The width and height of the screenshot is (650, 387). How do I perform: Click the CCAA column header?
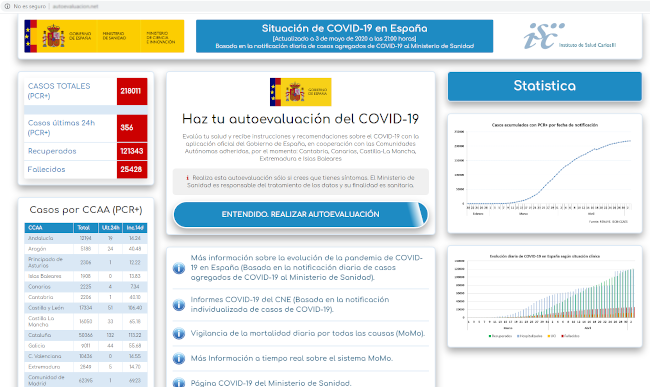[x=49, y=227]
